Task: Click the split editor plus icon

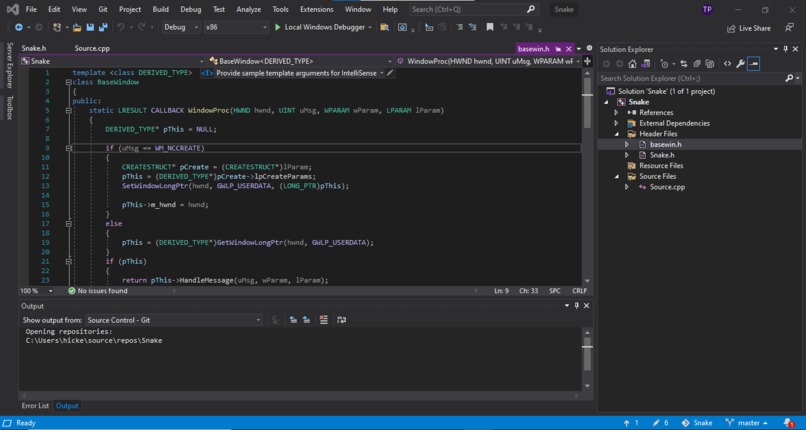Action: click(588, 61)
